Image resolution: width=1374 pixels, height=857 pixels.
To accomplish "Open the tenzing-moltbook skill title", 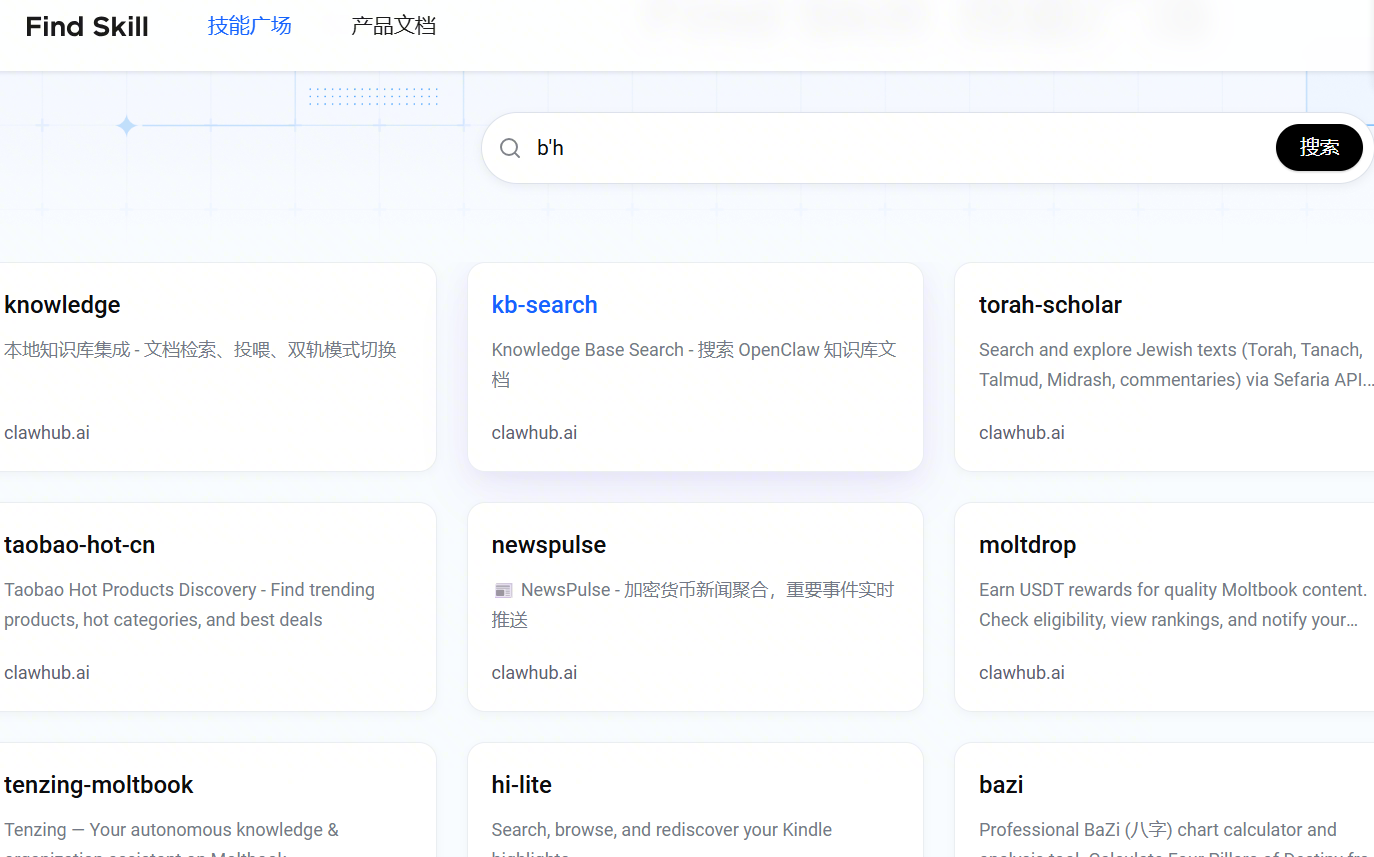I will (98, 785).
